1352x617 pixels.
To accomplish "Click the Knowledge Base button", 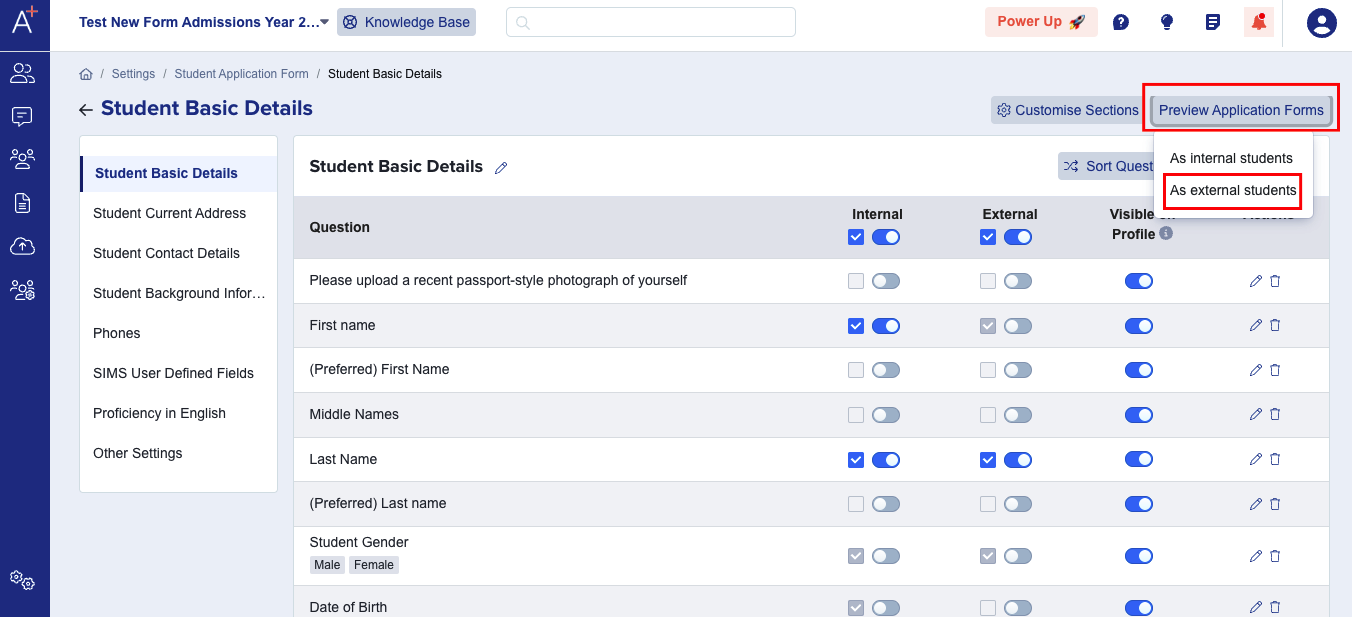I will (406, 22).
